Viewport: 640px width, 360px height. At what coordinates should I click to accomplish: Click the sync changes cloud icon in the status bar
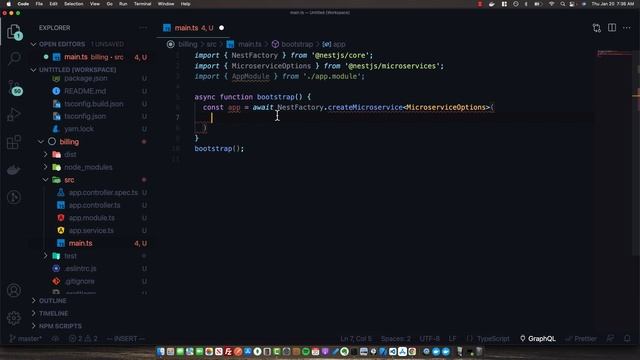(55, 338)
